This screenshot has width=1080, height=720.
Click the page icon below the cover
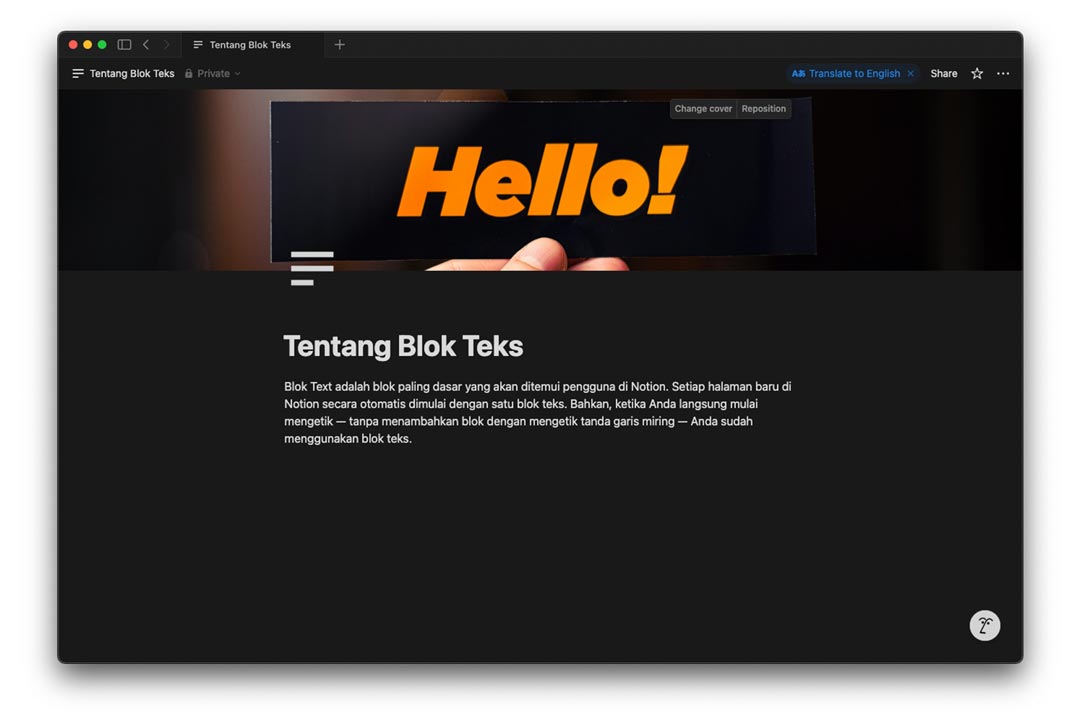[311, 268]
